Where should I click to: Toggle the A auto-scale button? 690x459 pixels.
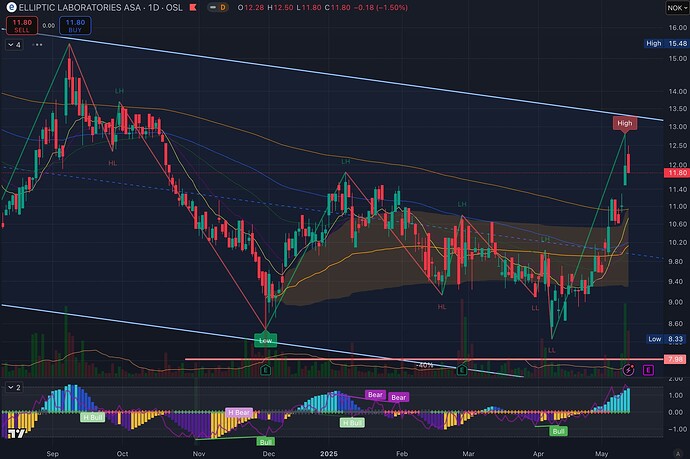coord(678,454)
